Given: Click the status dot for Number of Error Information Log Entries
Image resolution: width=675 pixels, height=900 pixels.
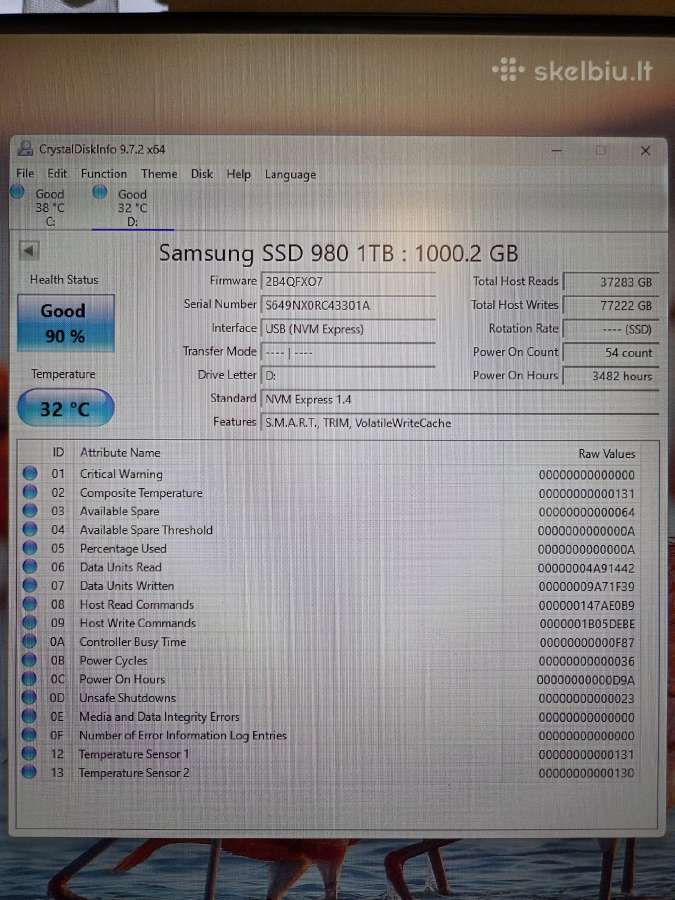Looking at the screenshot, I should pos(29,735).
